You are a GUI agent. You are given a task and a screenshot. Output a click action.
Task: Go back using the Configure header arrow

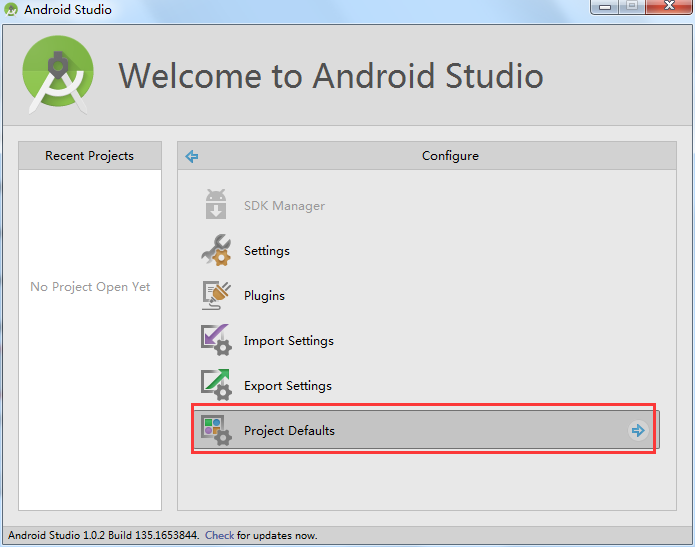[x=192, y=156]
